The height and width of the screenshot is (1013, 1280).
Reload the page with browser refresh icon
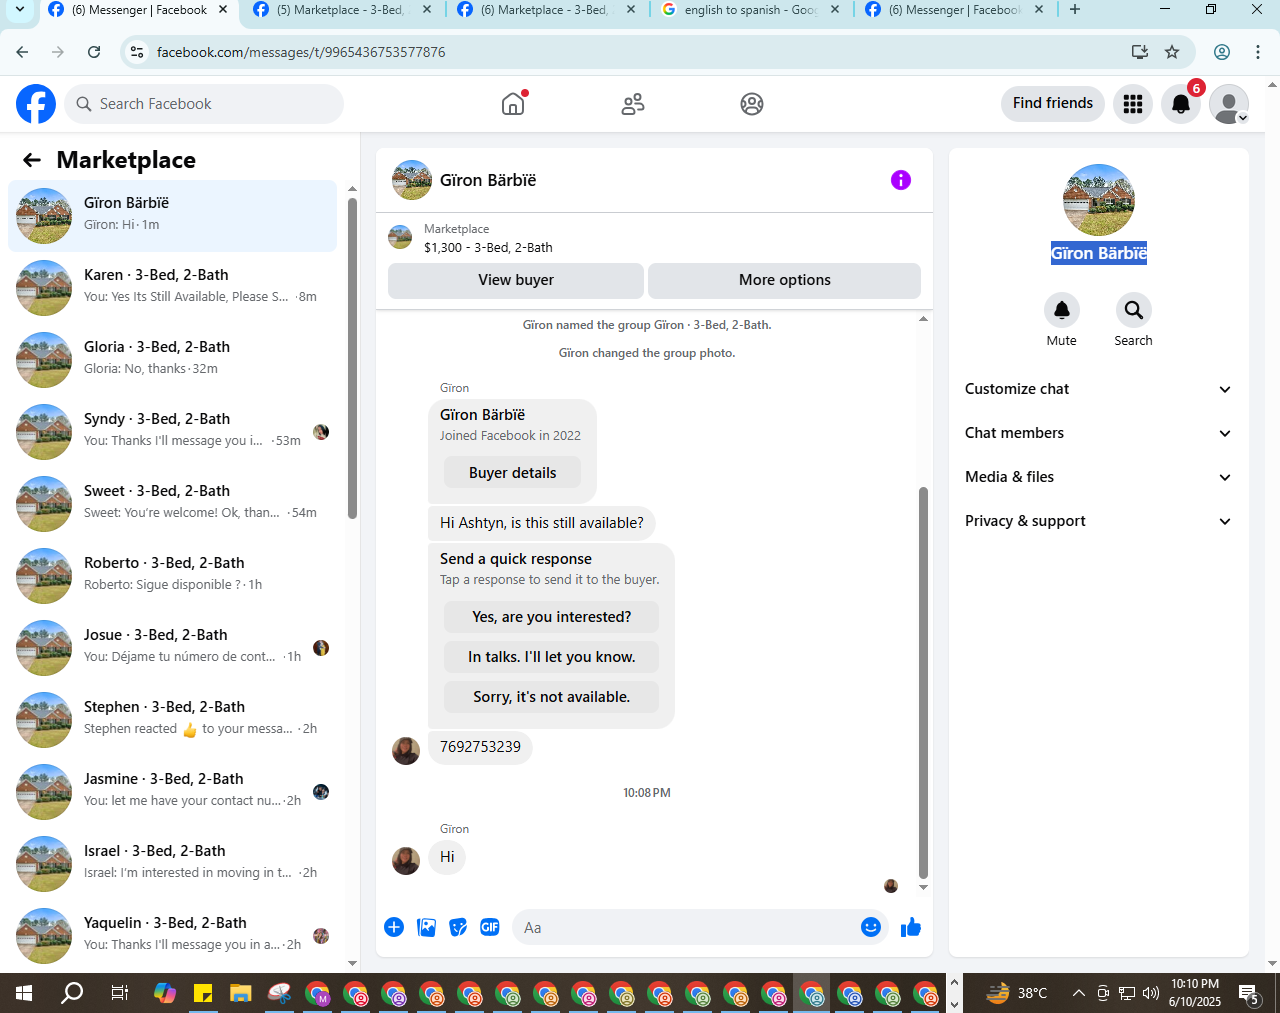pos(94,52)
